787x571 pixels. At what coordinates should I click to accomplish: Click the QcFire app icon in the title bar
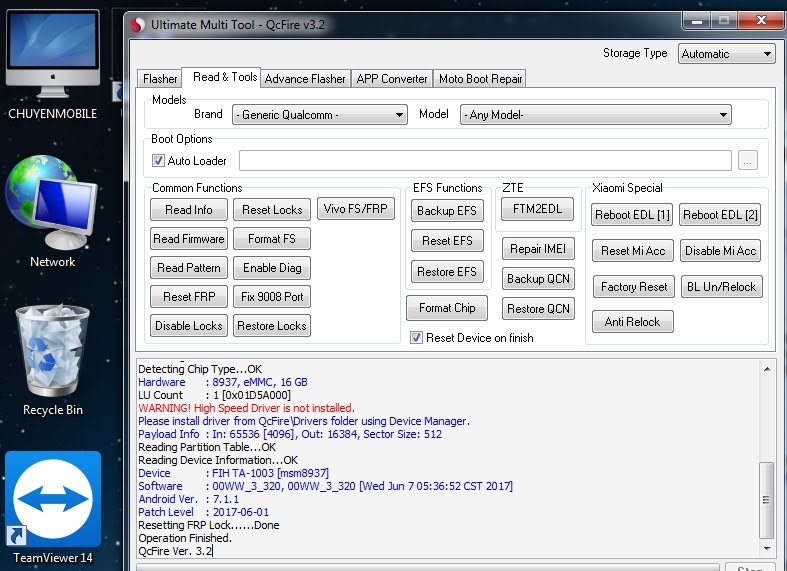(138, 25)
